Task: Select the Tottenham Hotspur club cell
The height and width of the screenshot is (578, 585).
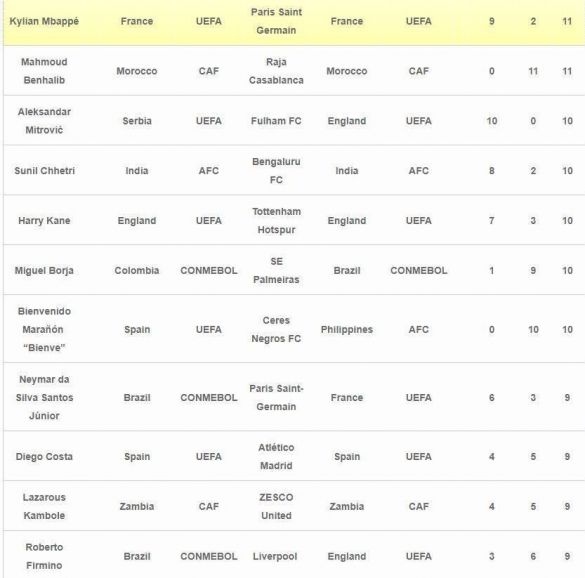Action: click(276, 221)
